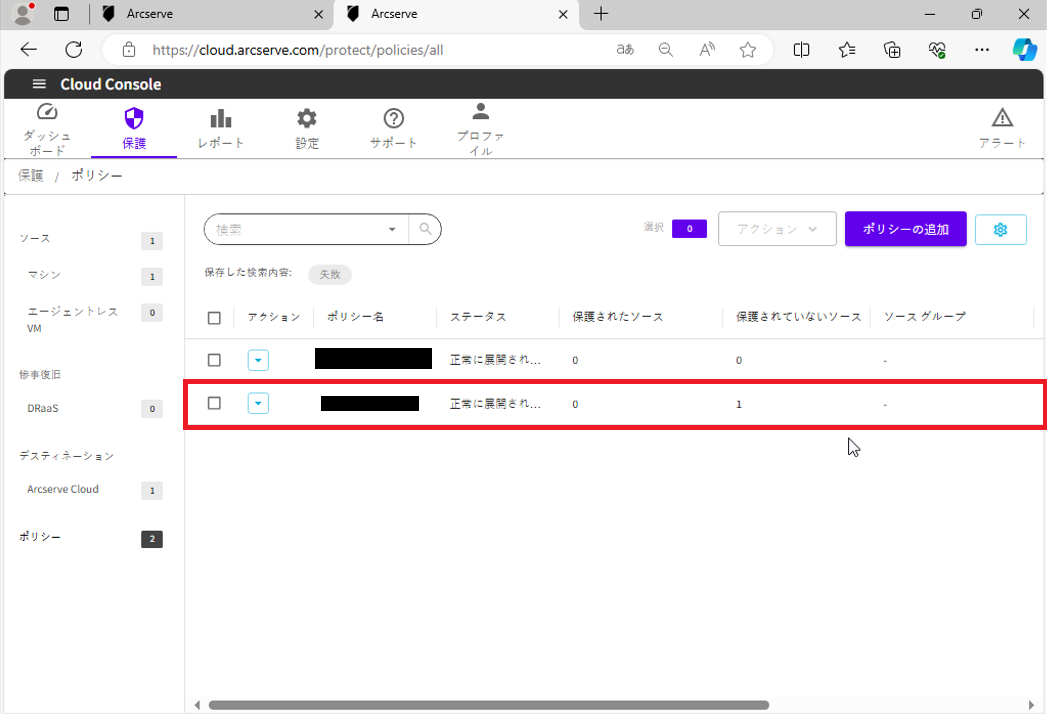Expand the action dropdown for first policy

pos(258,360)
